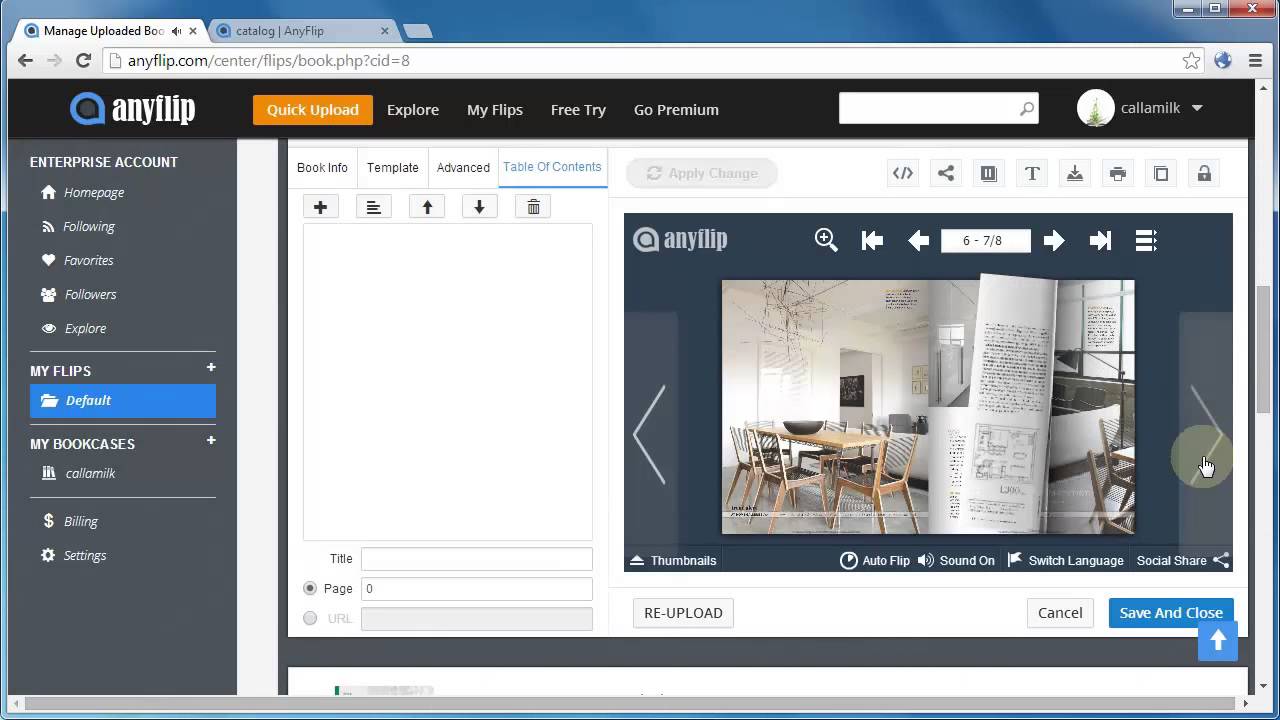Open Social Share options
Image resolution: width=1280 pixels, height=720 pixels.
(x=1183, y=560)
